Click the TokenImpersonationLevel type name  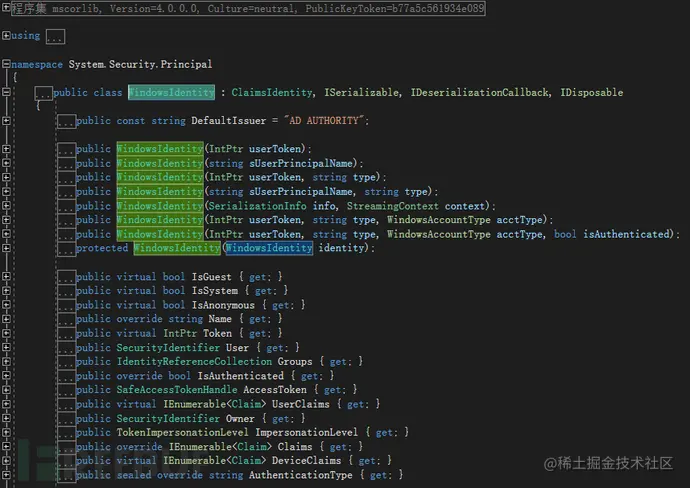tap(182, 433)
